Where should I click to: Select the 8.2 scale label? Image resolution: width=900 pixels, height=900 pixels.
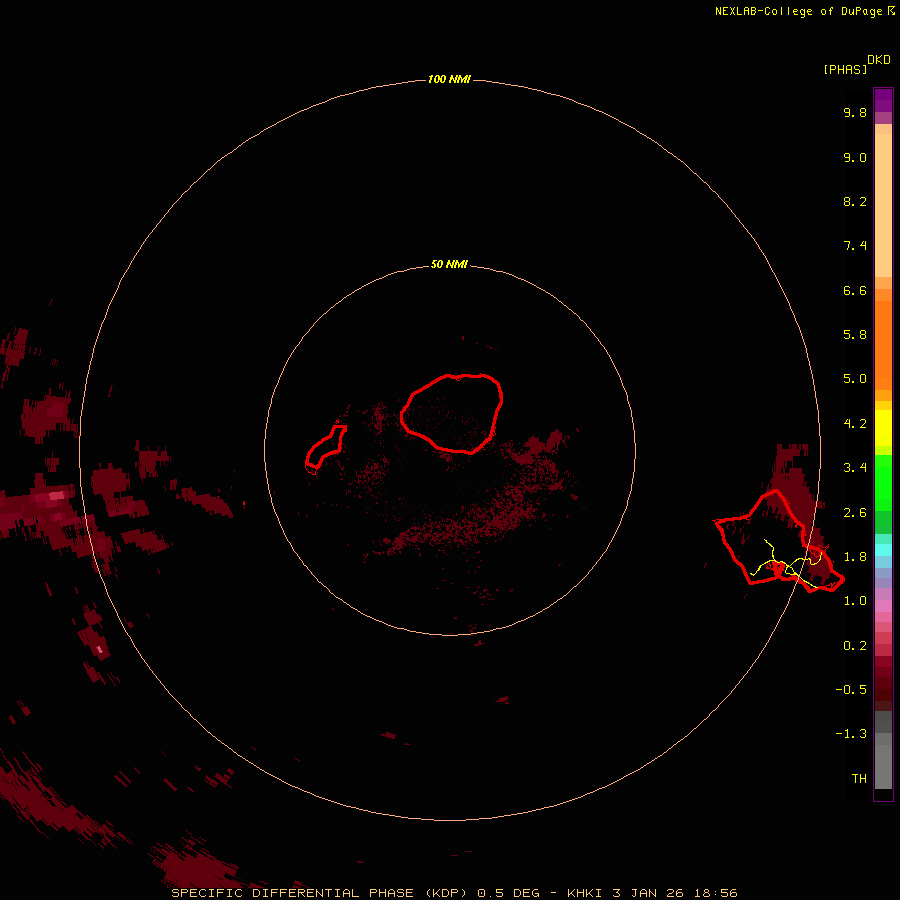click(855, 201)
